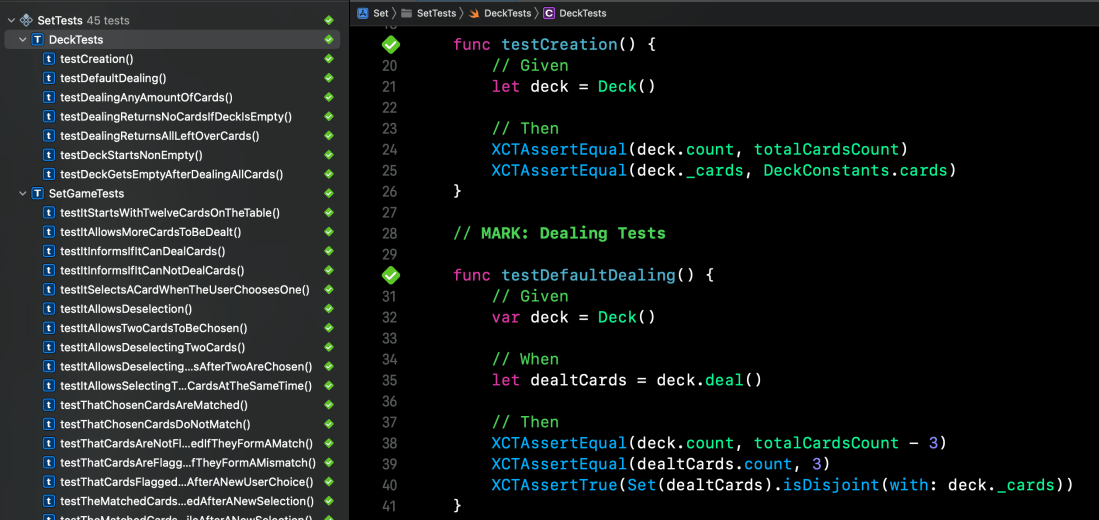The image size is (1099, 520).
Task: Click the test icon next to testDealingAnyAmountOfCards()
Action: click(x=49, y=98)
